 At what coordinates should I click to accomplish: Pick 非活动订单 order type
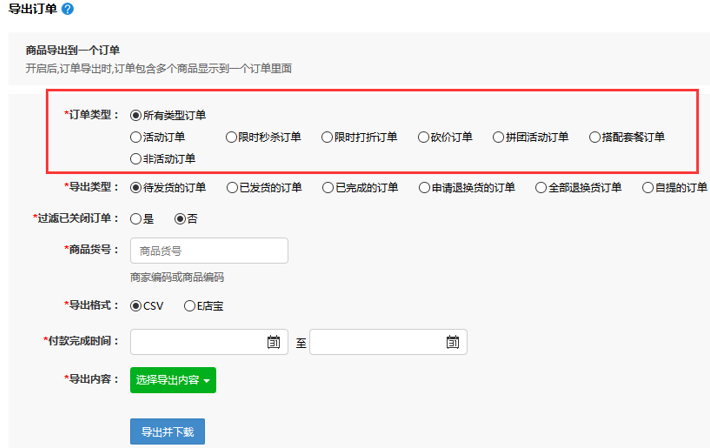pos(136,158)
